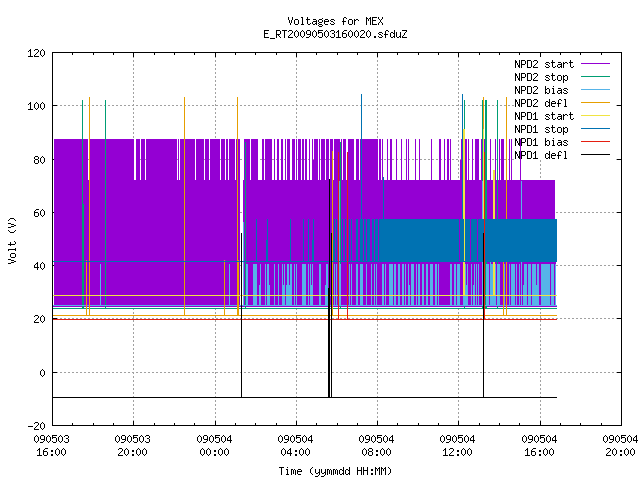Click the x-axis tick label 090504 04:00
This screenshot has height=480, width=640.
coord(296,446)
